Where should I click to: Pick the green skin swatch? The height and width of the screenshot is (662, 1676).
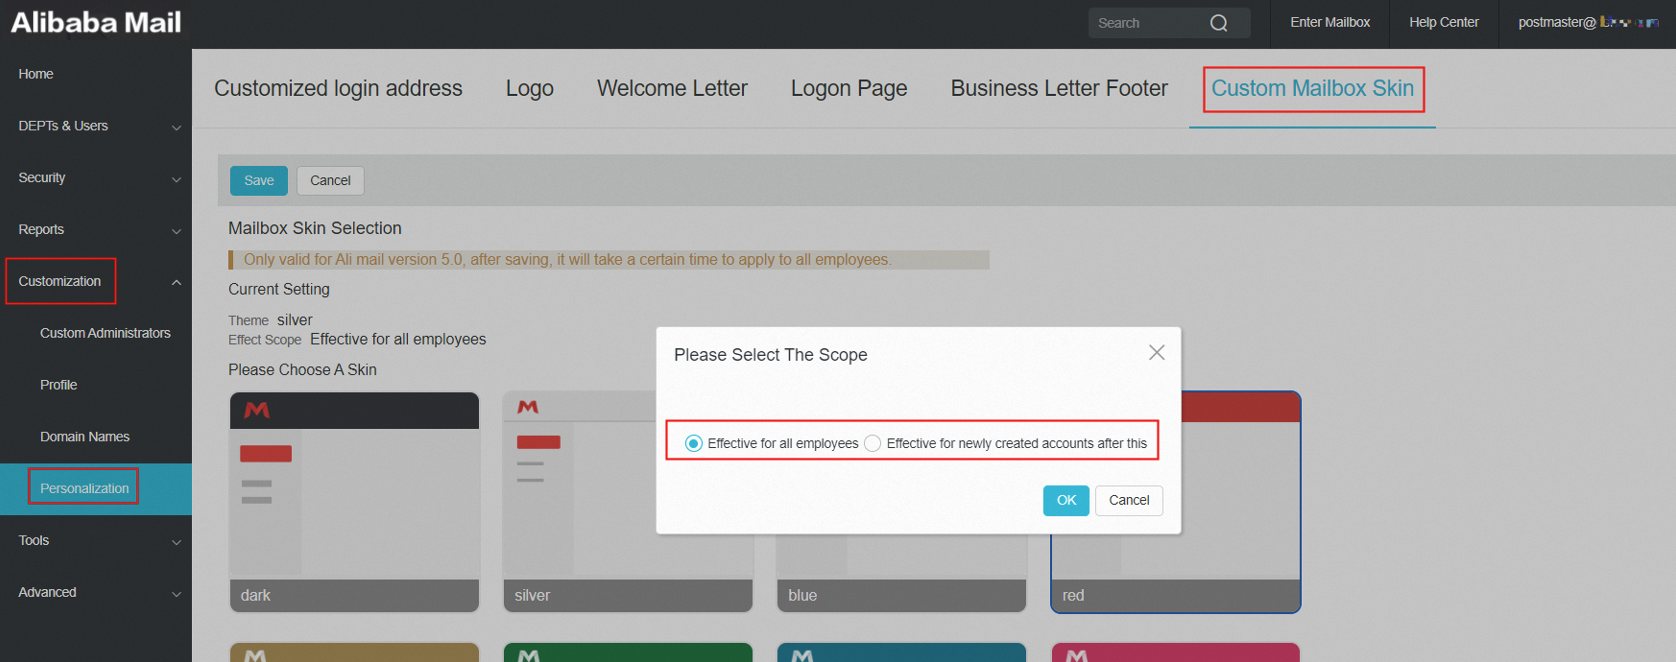click(628, 652)
